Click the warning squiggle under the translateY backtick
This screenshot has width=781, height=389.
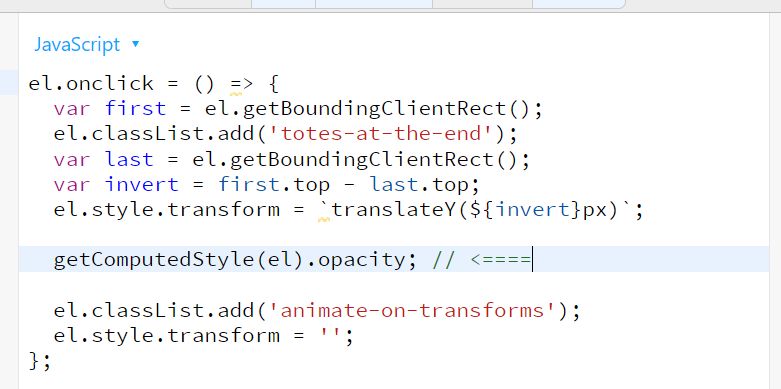point(324,219)
